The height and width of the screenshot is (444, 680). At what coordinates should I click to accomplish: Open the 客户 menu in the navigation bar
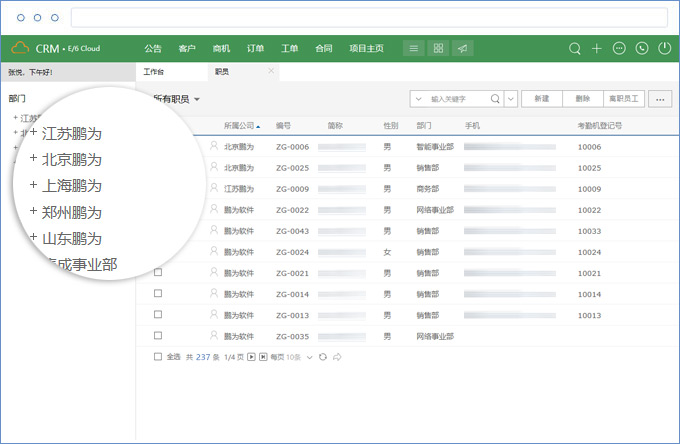tap(187, 48)
